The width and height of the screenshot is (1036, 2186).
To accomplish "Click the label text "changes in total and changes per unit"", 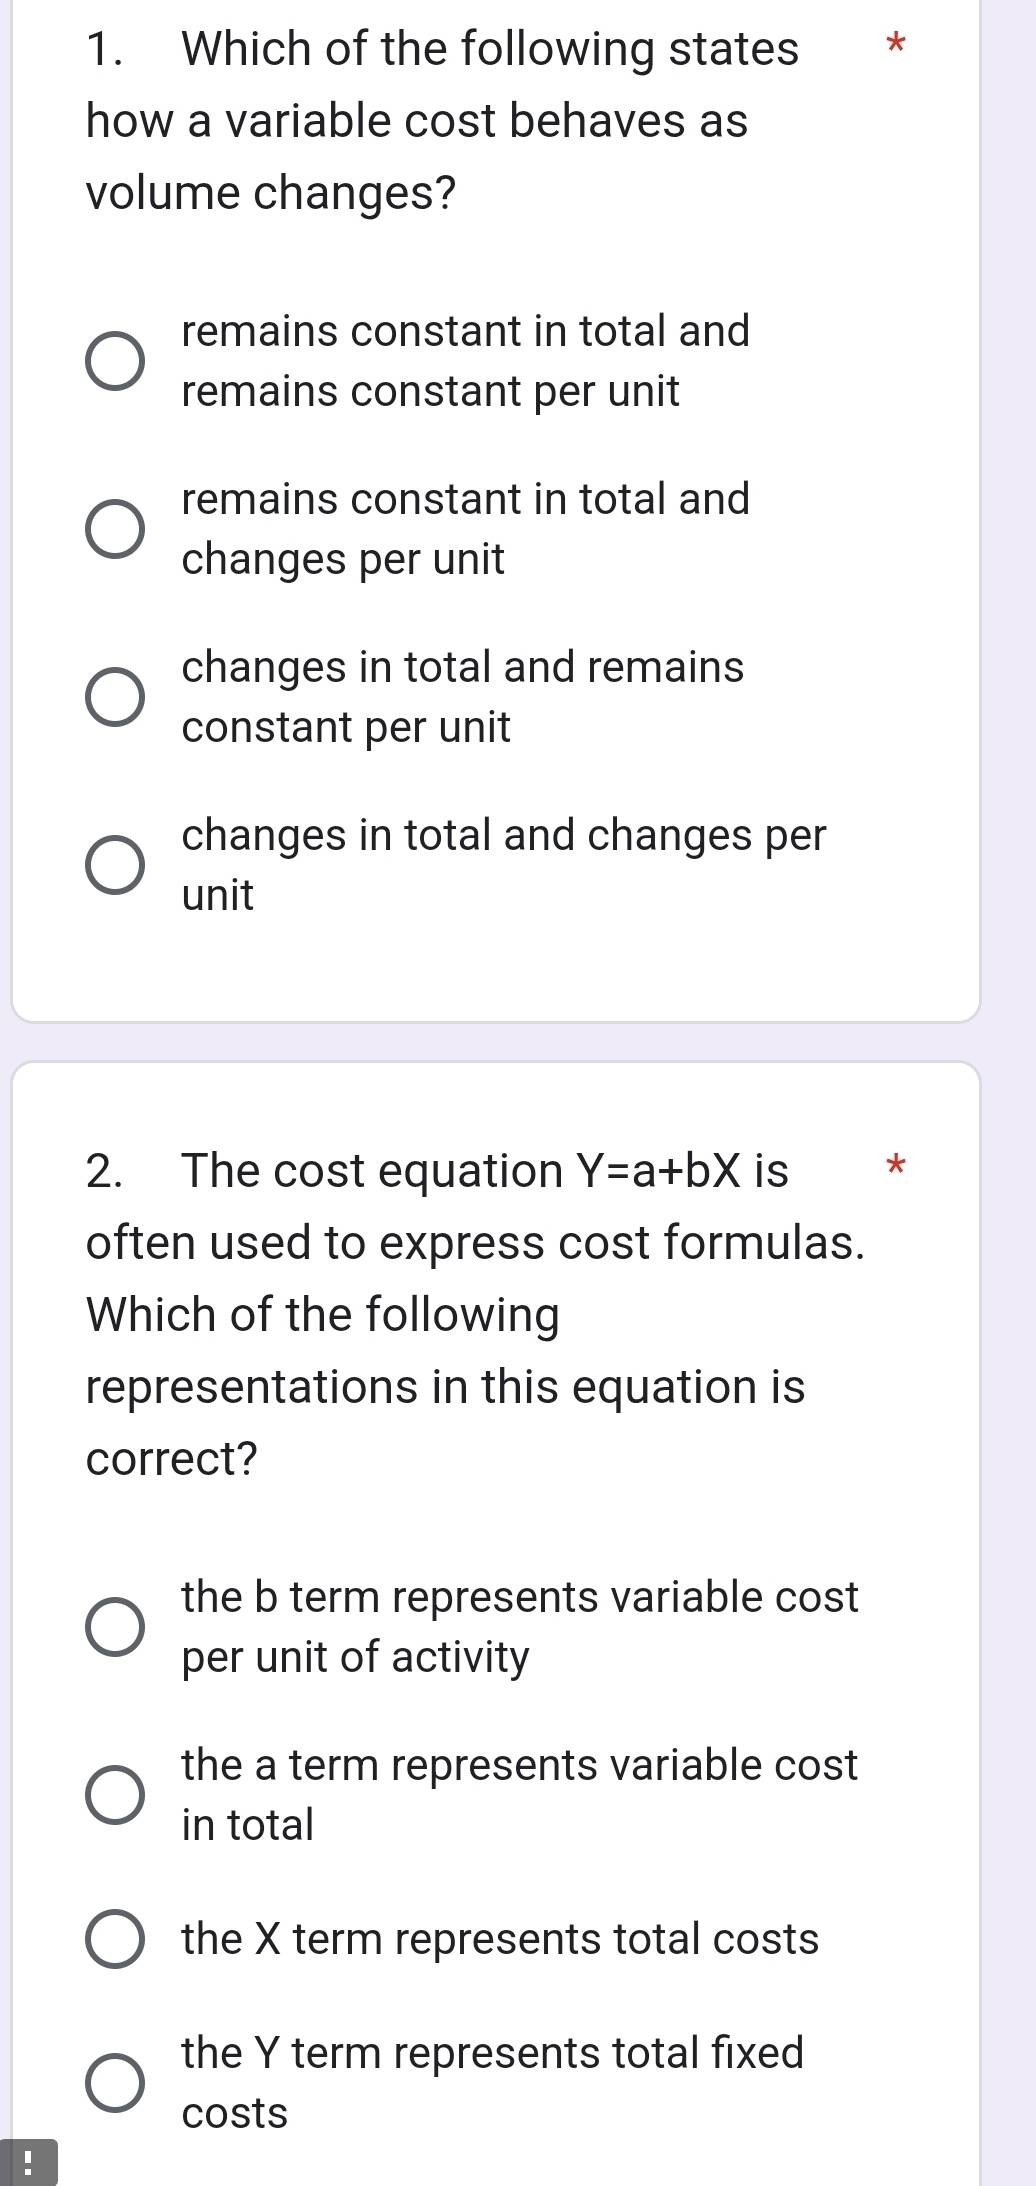I will (504, 864).
